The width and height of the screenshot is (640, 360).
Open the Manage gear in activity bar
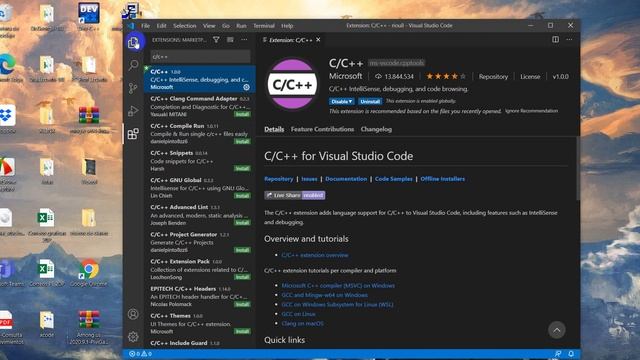tap(133, 337)
